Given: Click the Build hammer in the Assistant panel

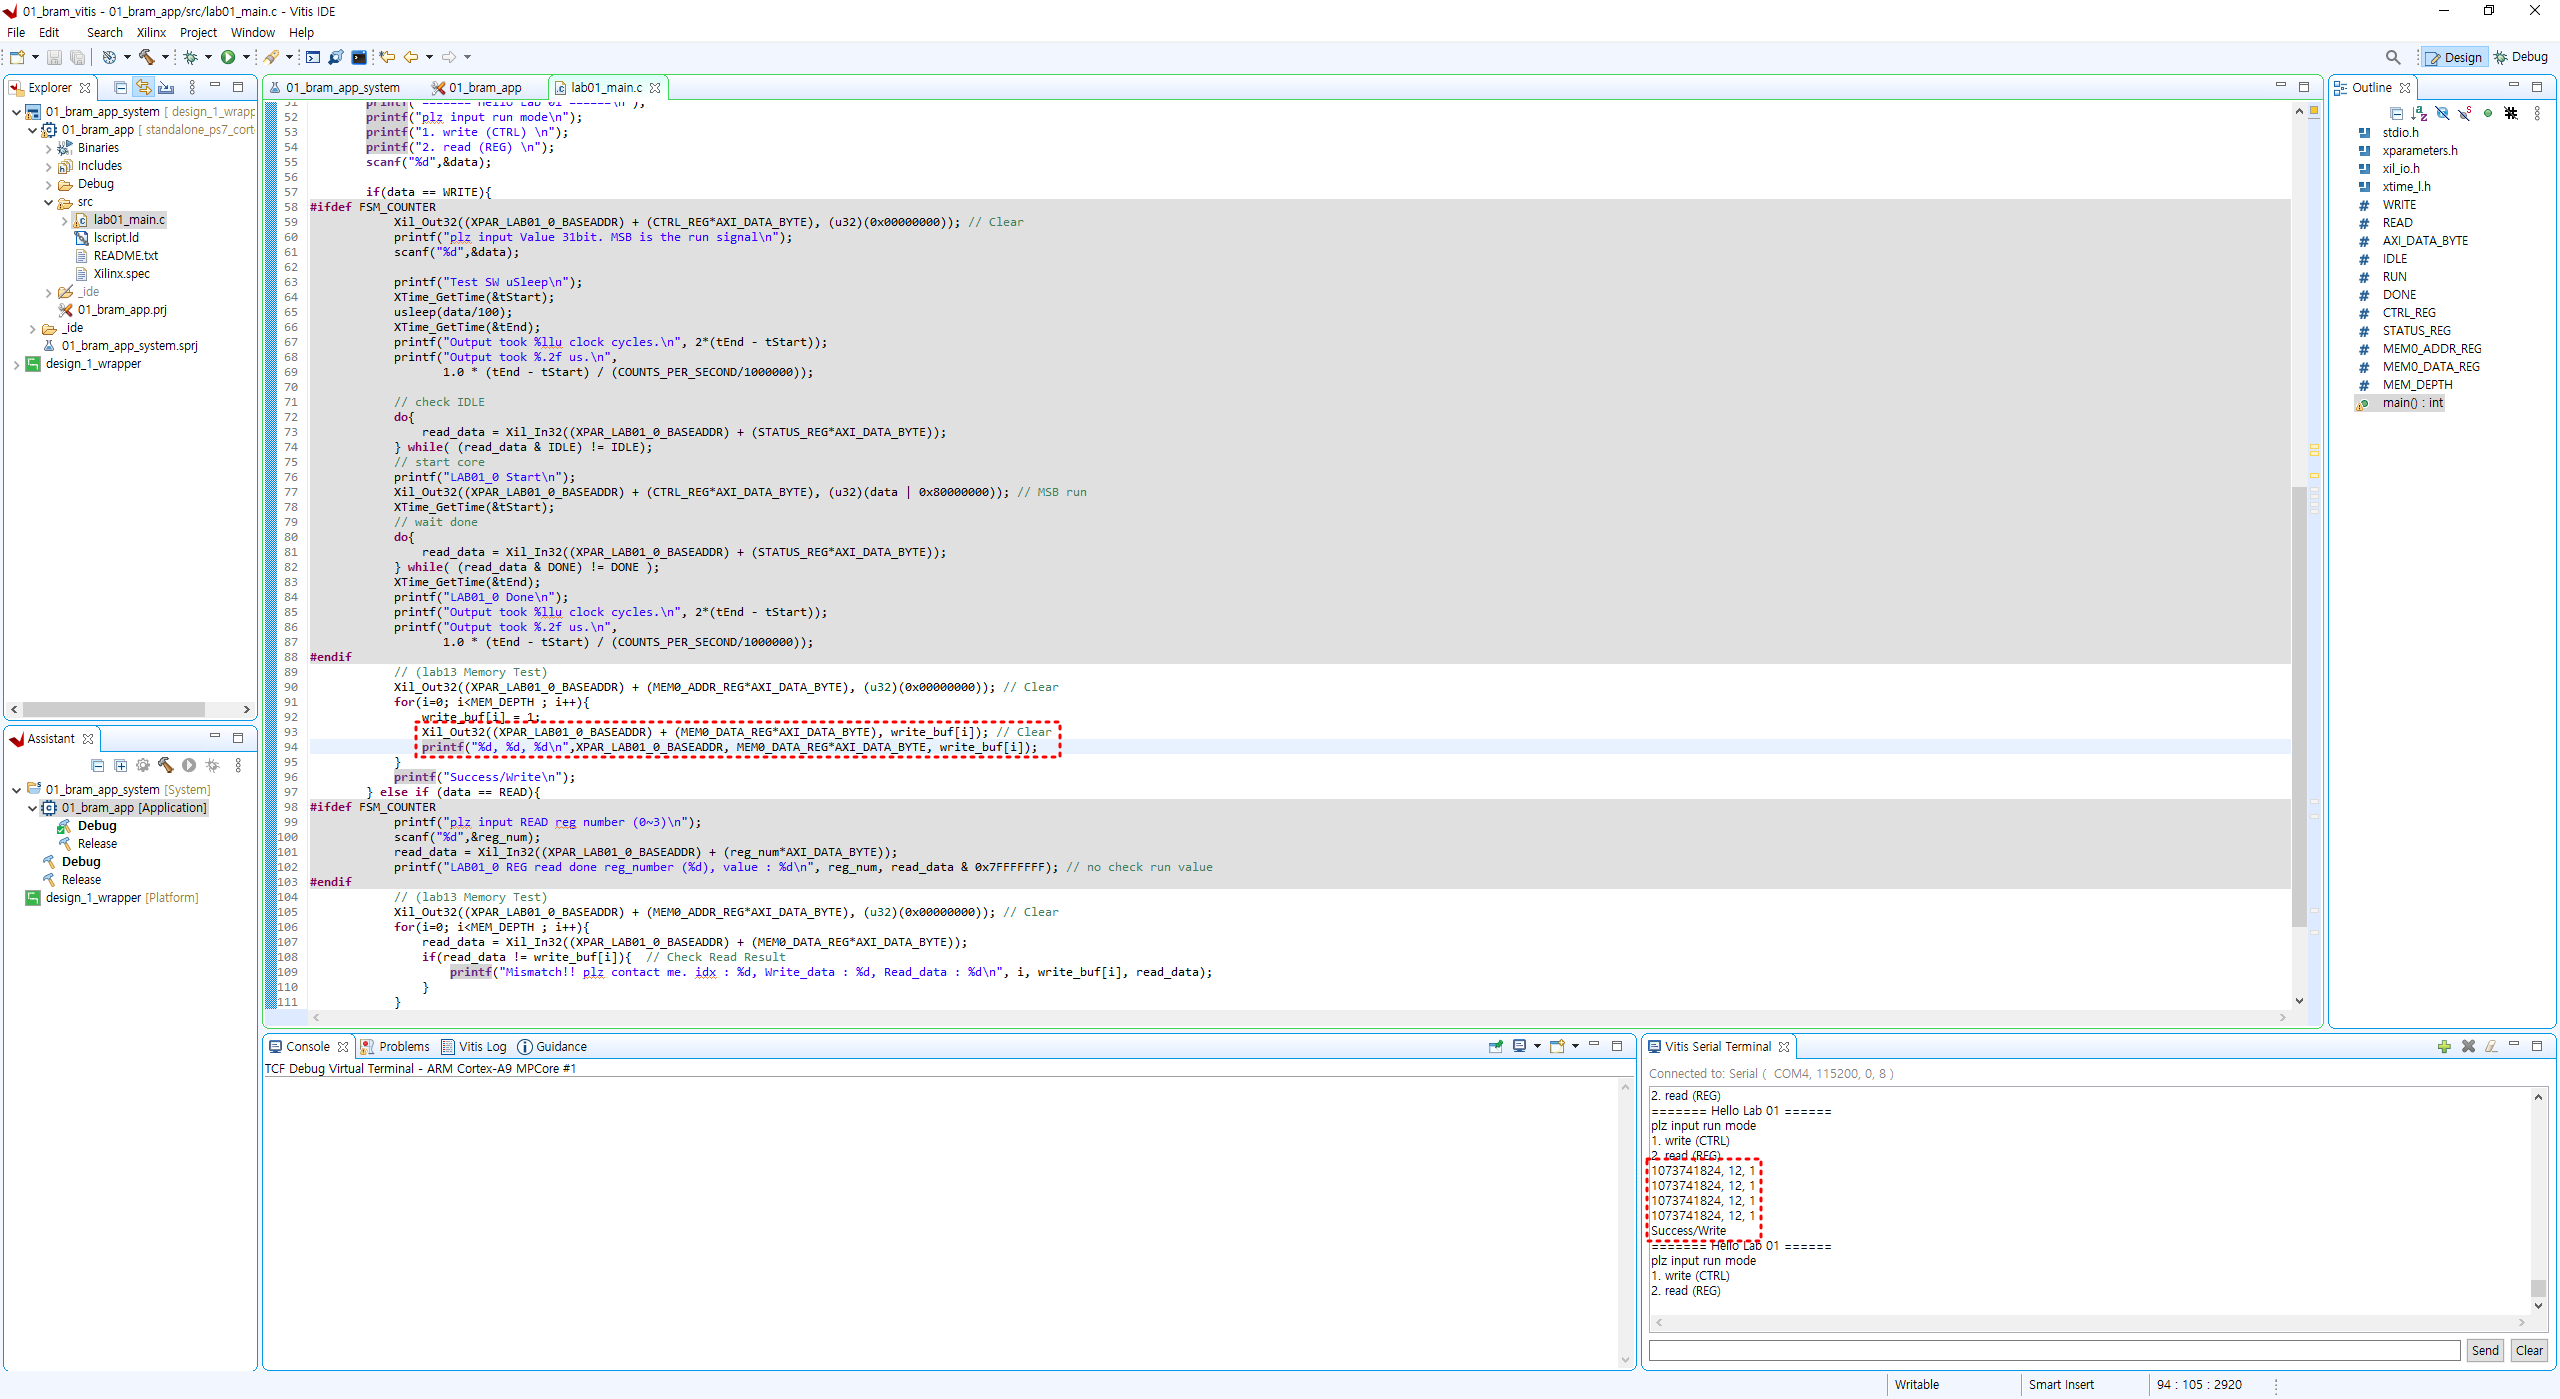Looking at the screenshot, I should (166, 765).
